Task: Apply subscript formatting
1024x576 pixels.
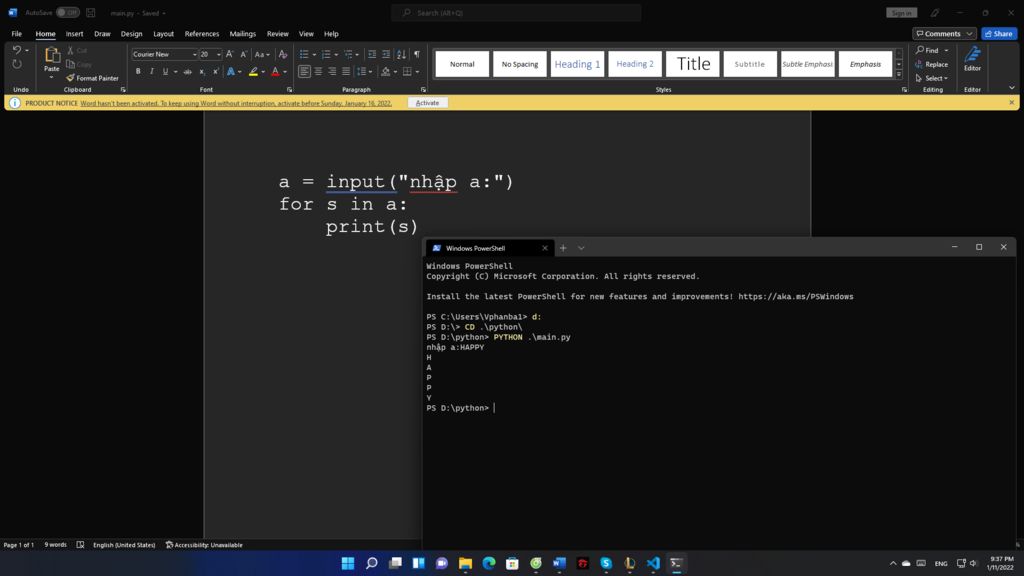Action: click(x=202, y=71)
